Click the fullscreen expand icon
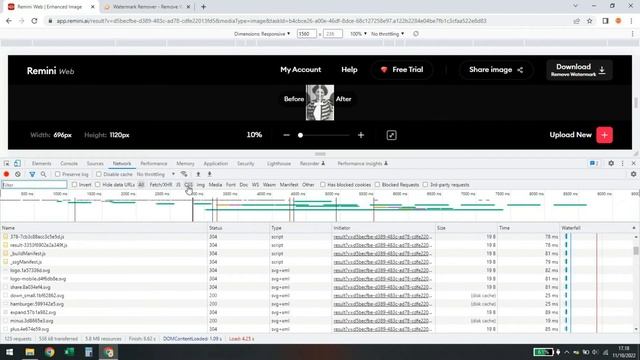Viewport: 640px width, 360px height. pyautogui.click(x=391, y=135)
